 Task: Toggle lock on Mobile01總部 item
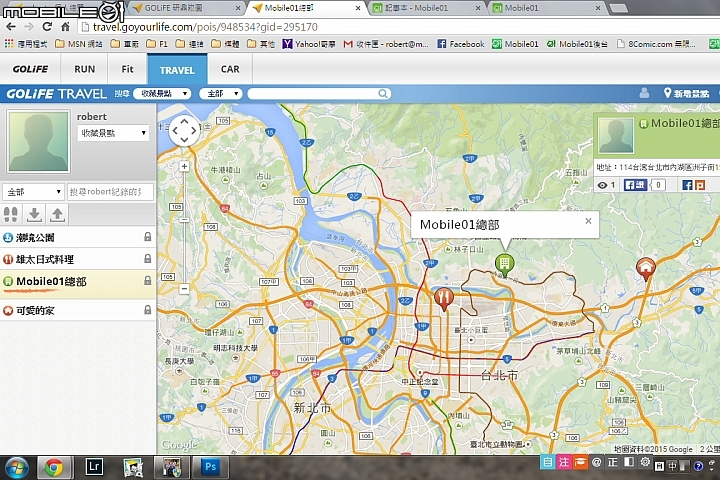tap(147, 280)
